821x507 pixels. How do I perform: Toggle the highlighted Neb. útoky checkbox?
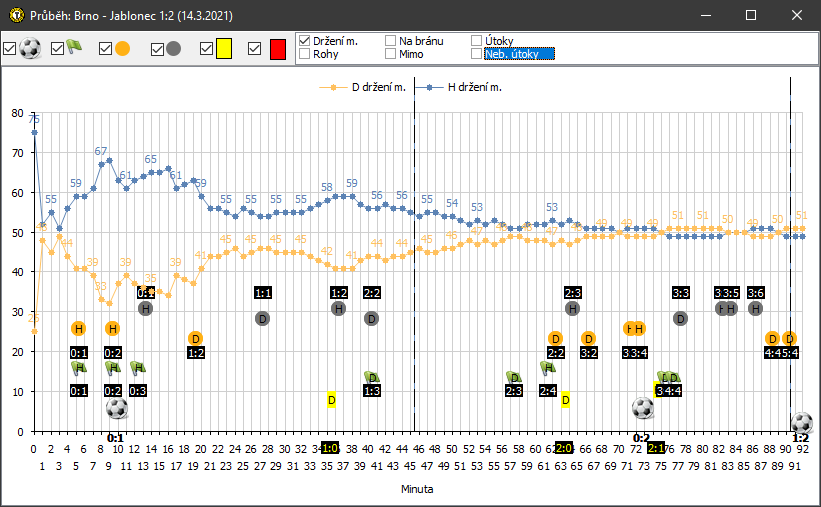pyautogui.click(x=477, y=54)
